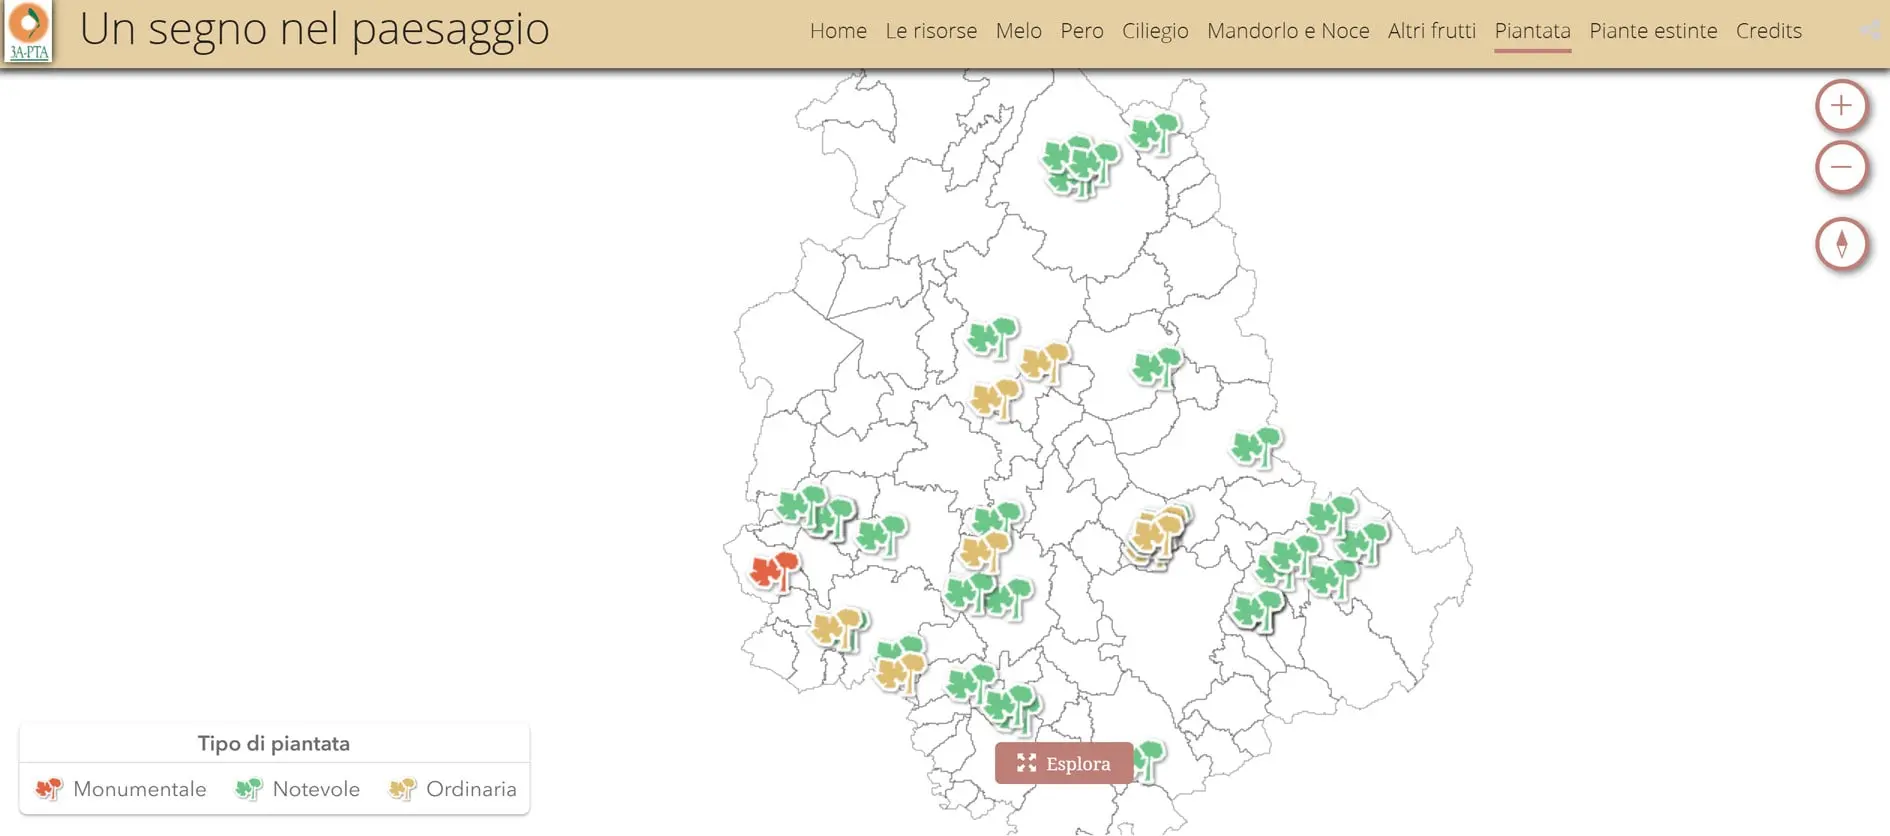Open the Home menu item
The image size is (1890, 836).
click(838, 31)
